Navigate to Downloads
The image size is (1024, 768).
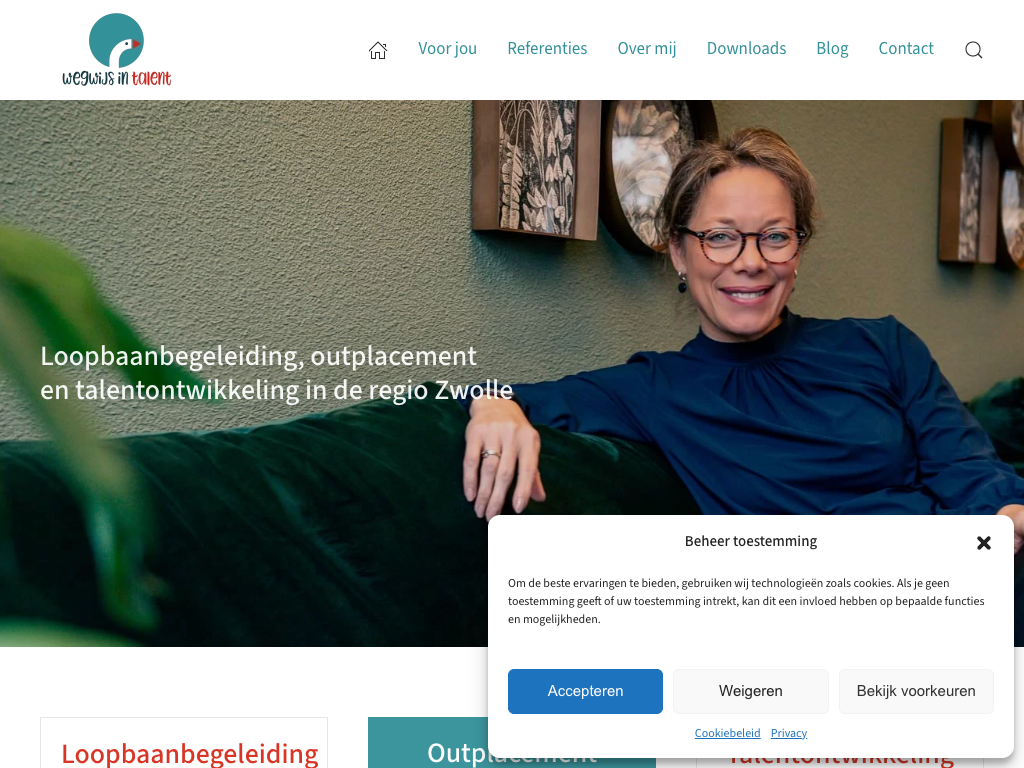[x=746, y=49]
